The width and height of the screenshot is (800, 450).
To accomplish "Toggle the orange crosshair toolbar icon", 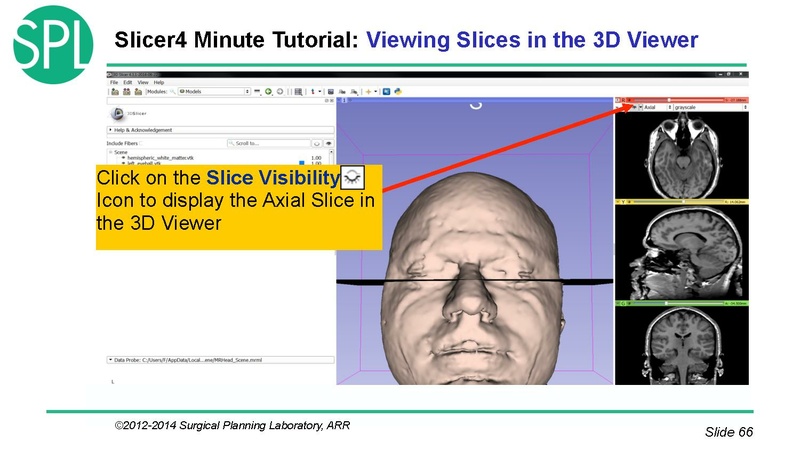I will [x=368, y=92].
